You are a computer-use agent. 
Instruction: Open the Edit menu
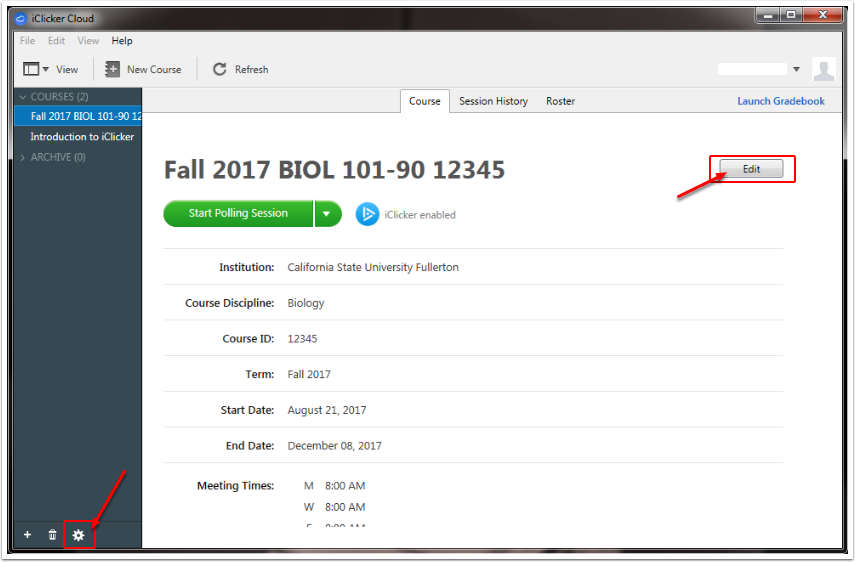[x=56, y=41]
